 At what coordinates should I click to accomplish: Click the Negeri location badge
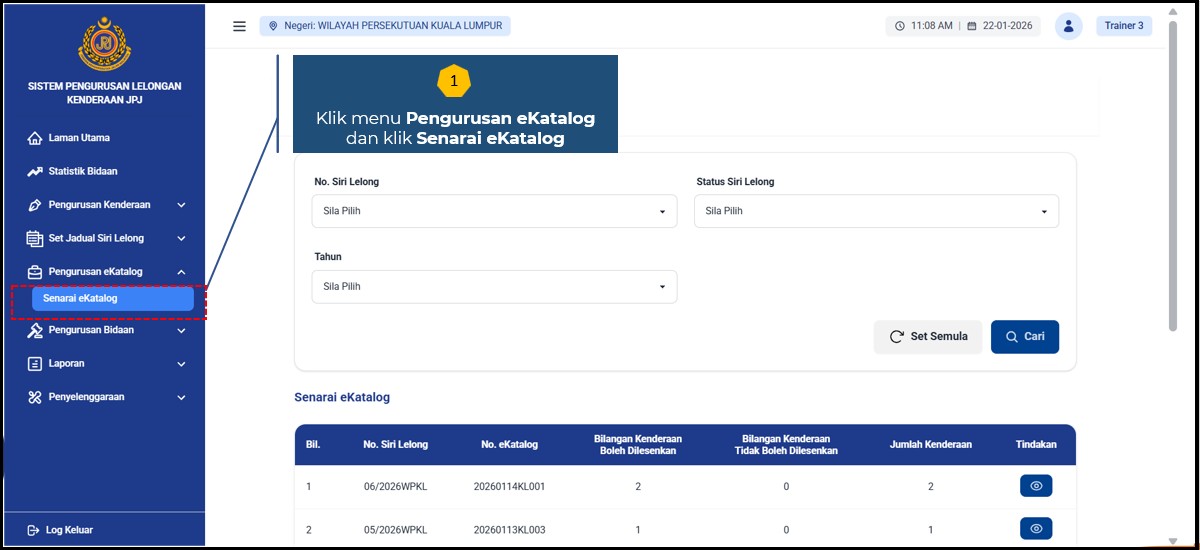click(385, 26)
